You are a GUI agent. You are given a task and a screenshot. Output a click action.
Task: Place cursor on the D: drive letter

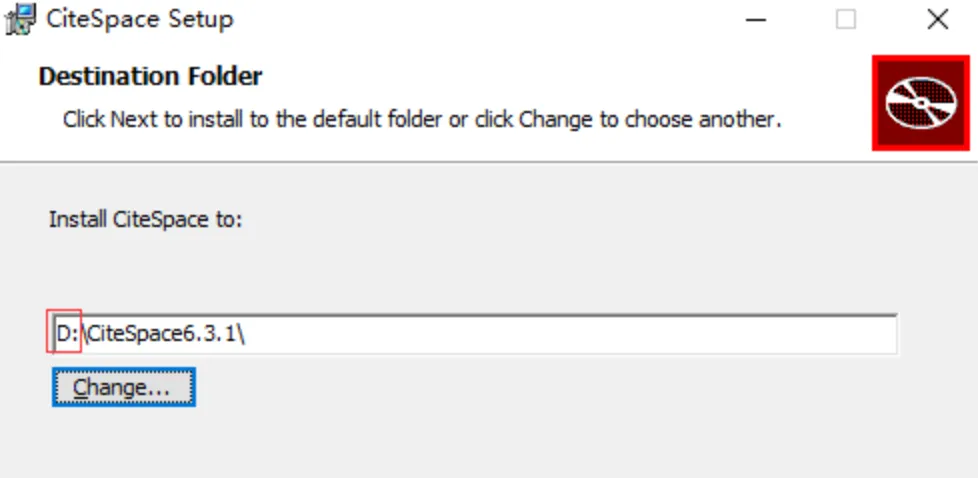(67, 334)
